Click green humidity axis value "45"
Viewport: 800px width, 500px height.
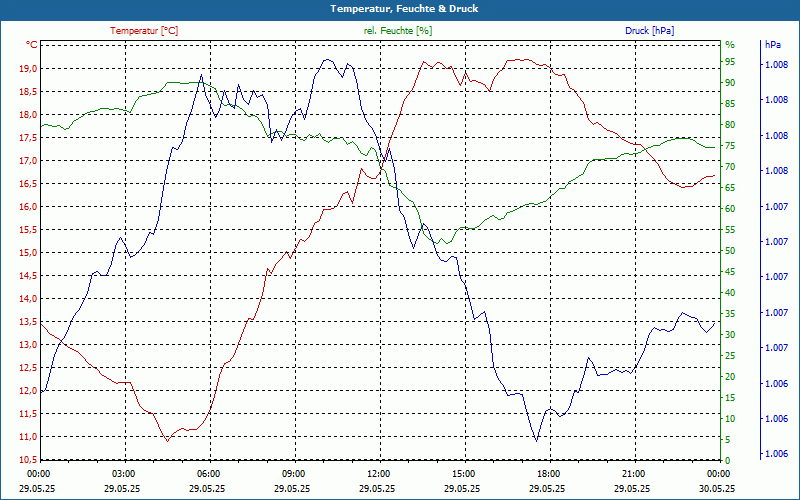point(730,271)
